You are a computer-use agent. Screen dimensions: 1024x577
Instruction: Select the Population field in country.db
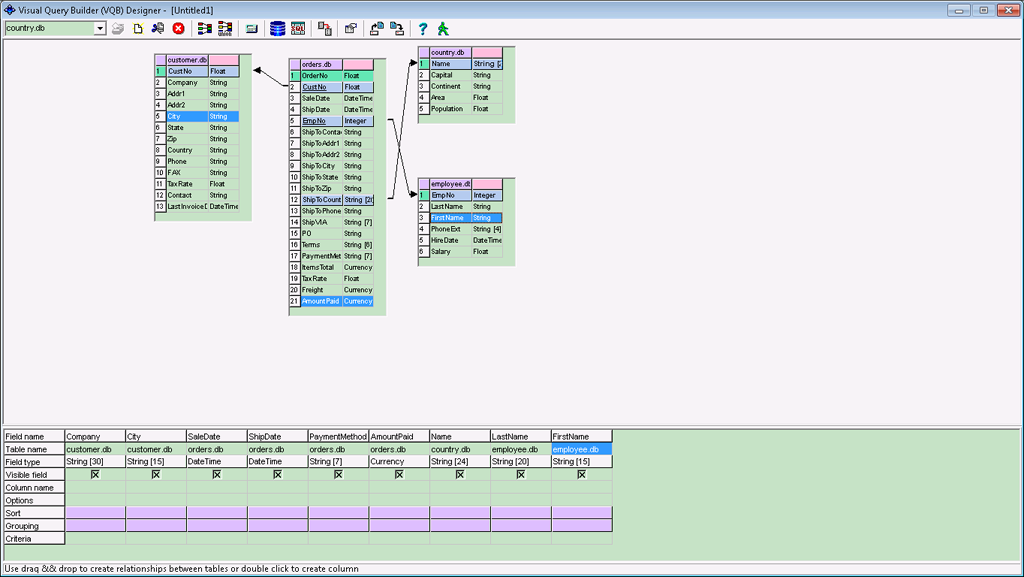click(x=448, y=109)
